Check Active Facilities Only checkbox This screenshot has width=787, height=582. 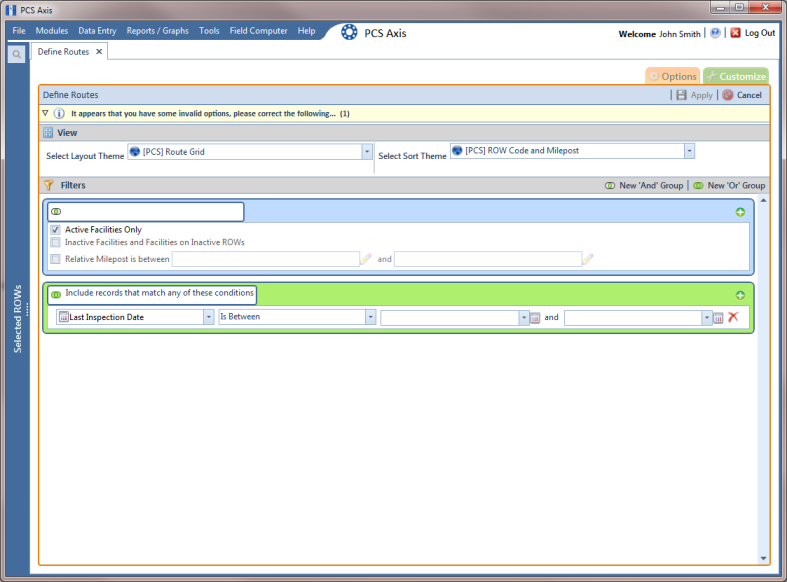(56, 230)
